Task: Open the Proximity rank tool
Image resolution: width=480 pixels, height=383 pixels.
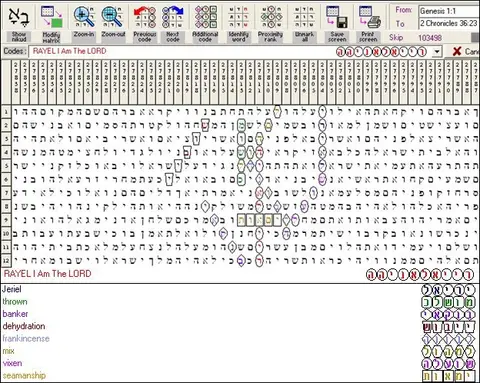Action: tap(271, 17)
